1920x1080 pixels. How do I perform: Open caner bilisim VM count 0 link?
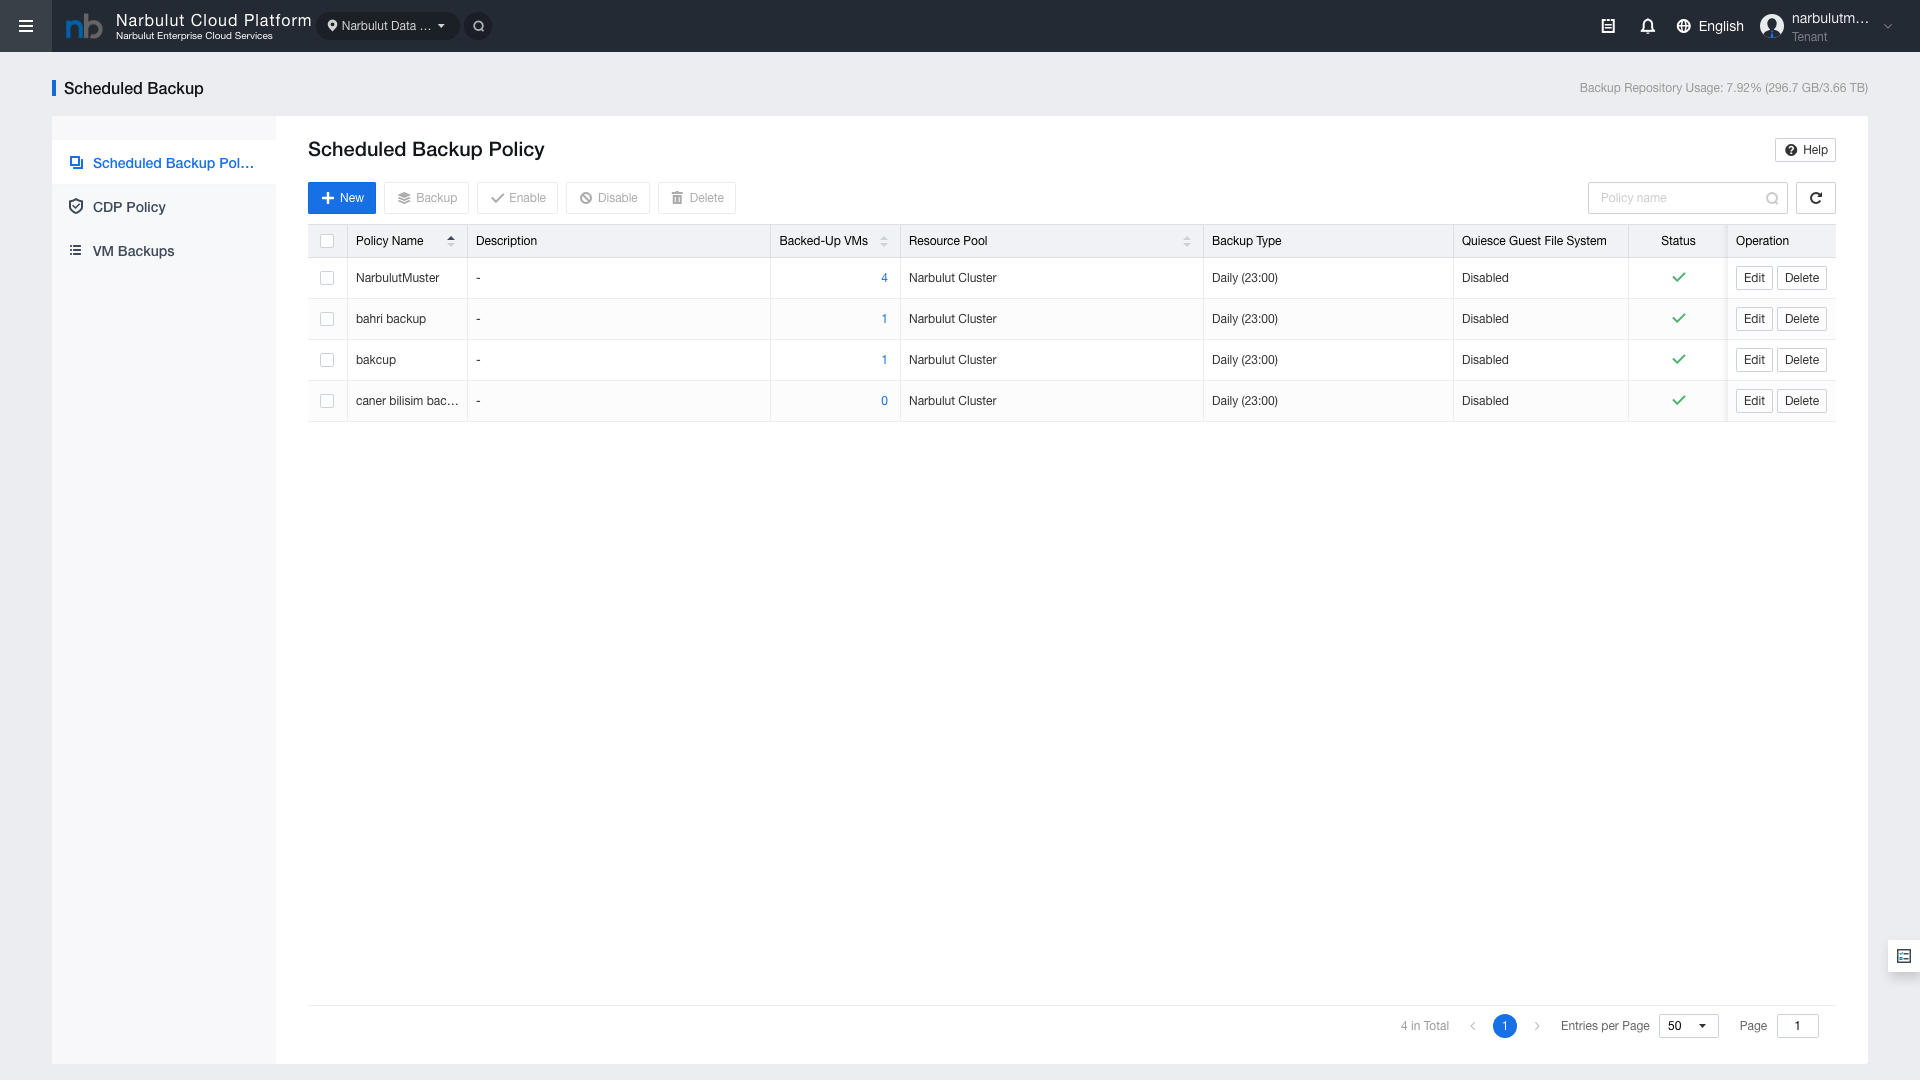click(x=884, y=401)
